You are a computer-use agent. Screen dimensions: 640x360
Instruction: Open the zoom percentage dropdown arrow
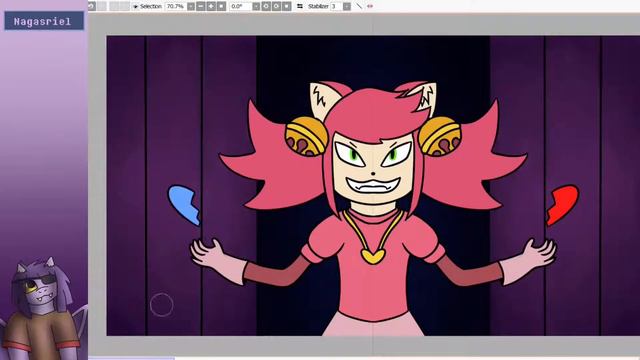click(191, 7)
